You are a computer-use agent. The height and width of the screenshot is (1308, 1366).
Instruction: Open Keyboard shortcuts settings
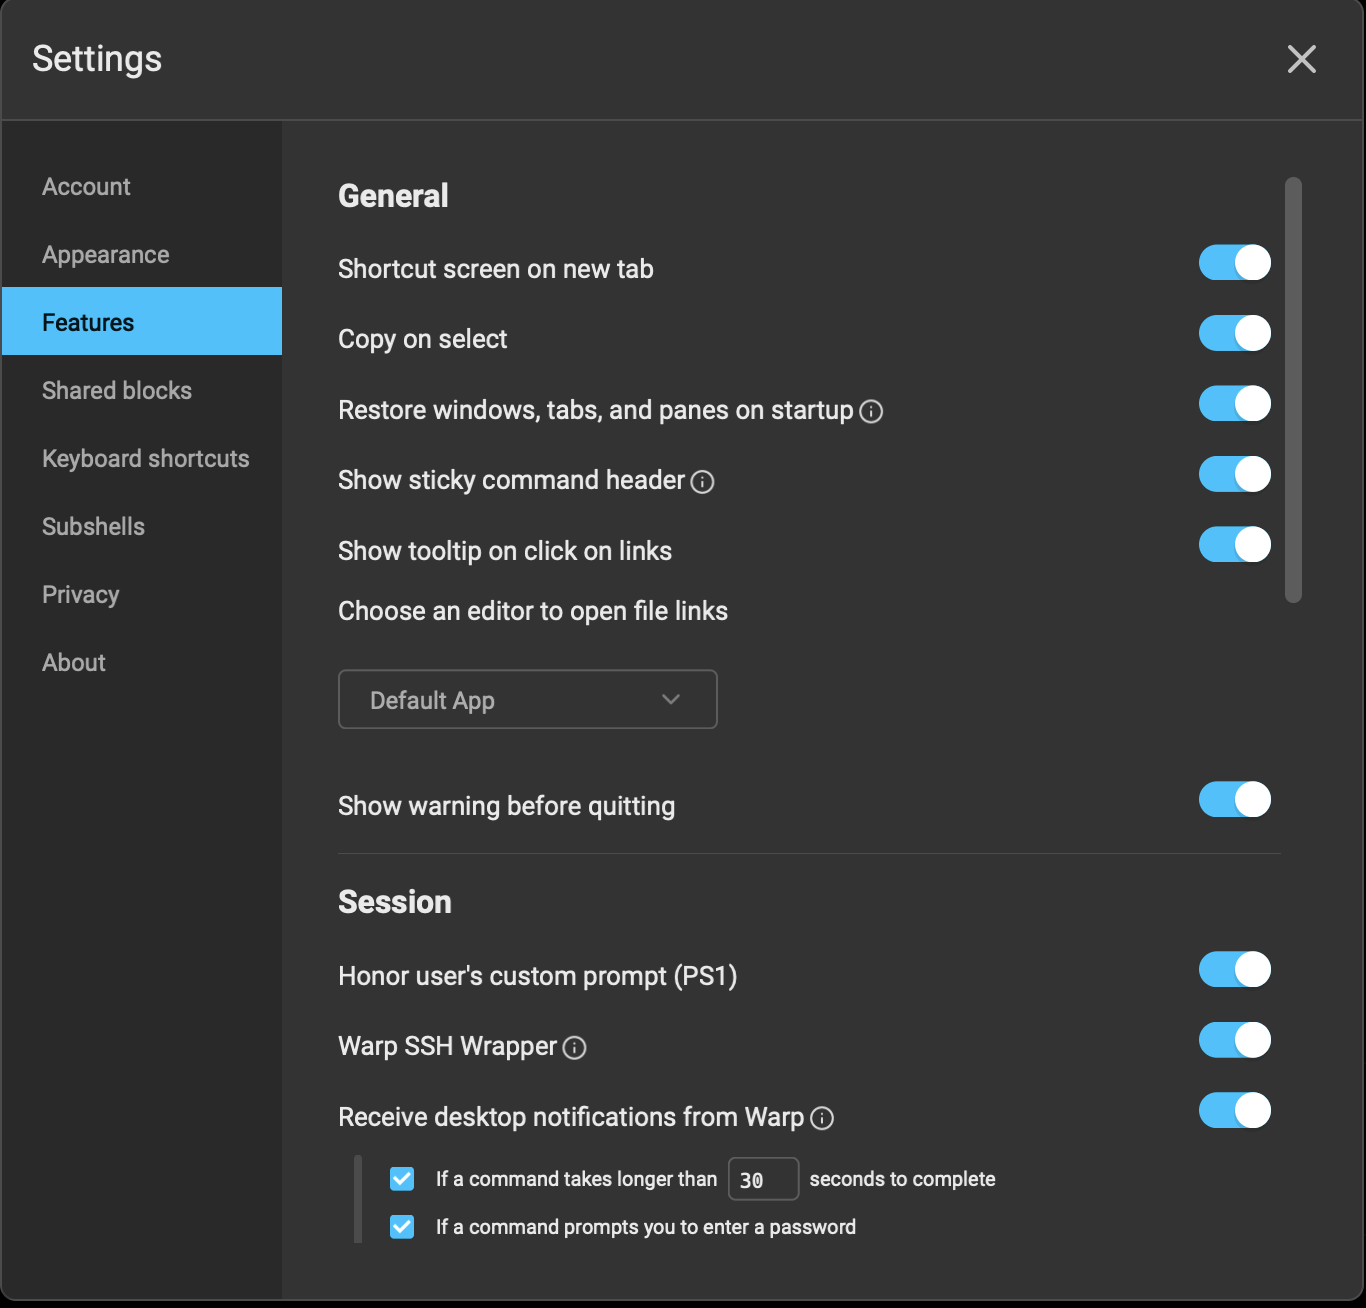coord(145,458)
